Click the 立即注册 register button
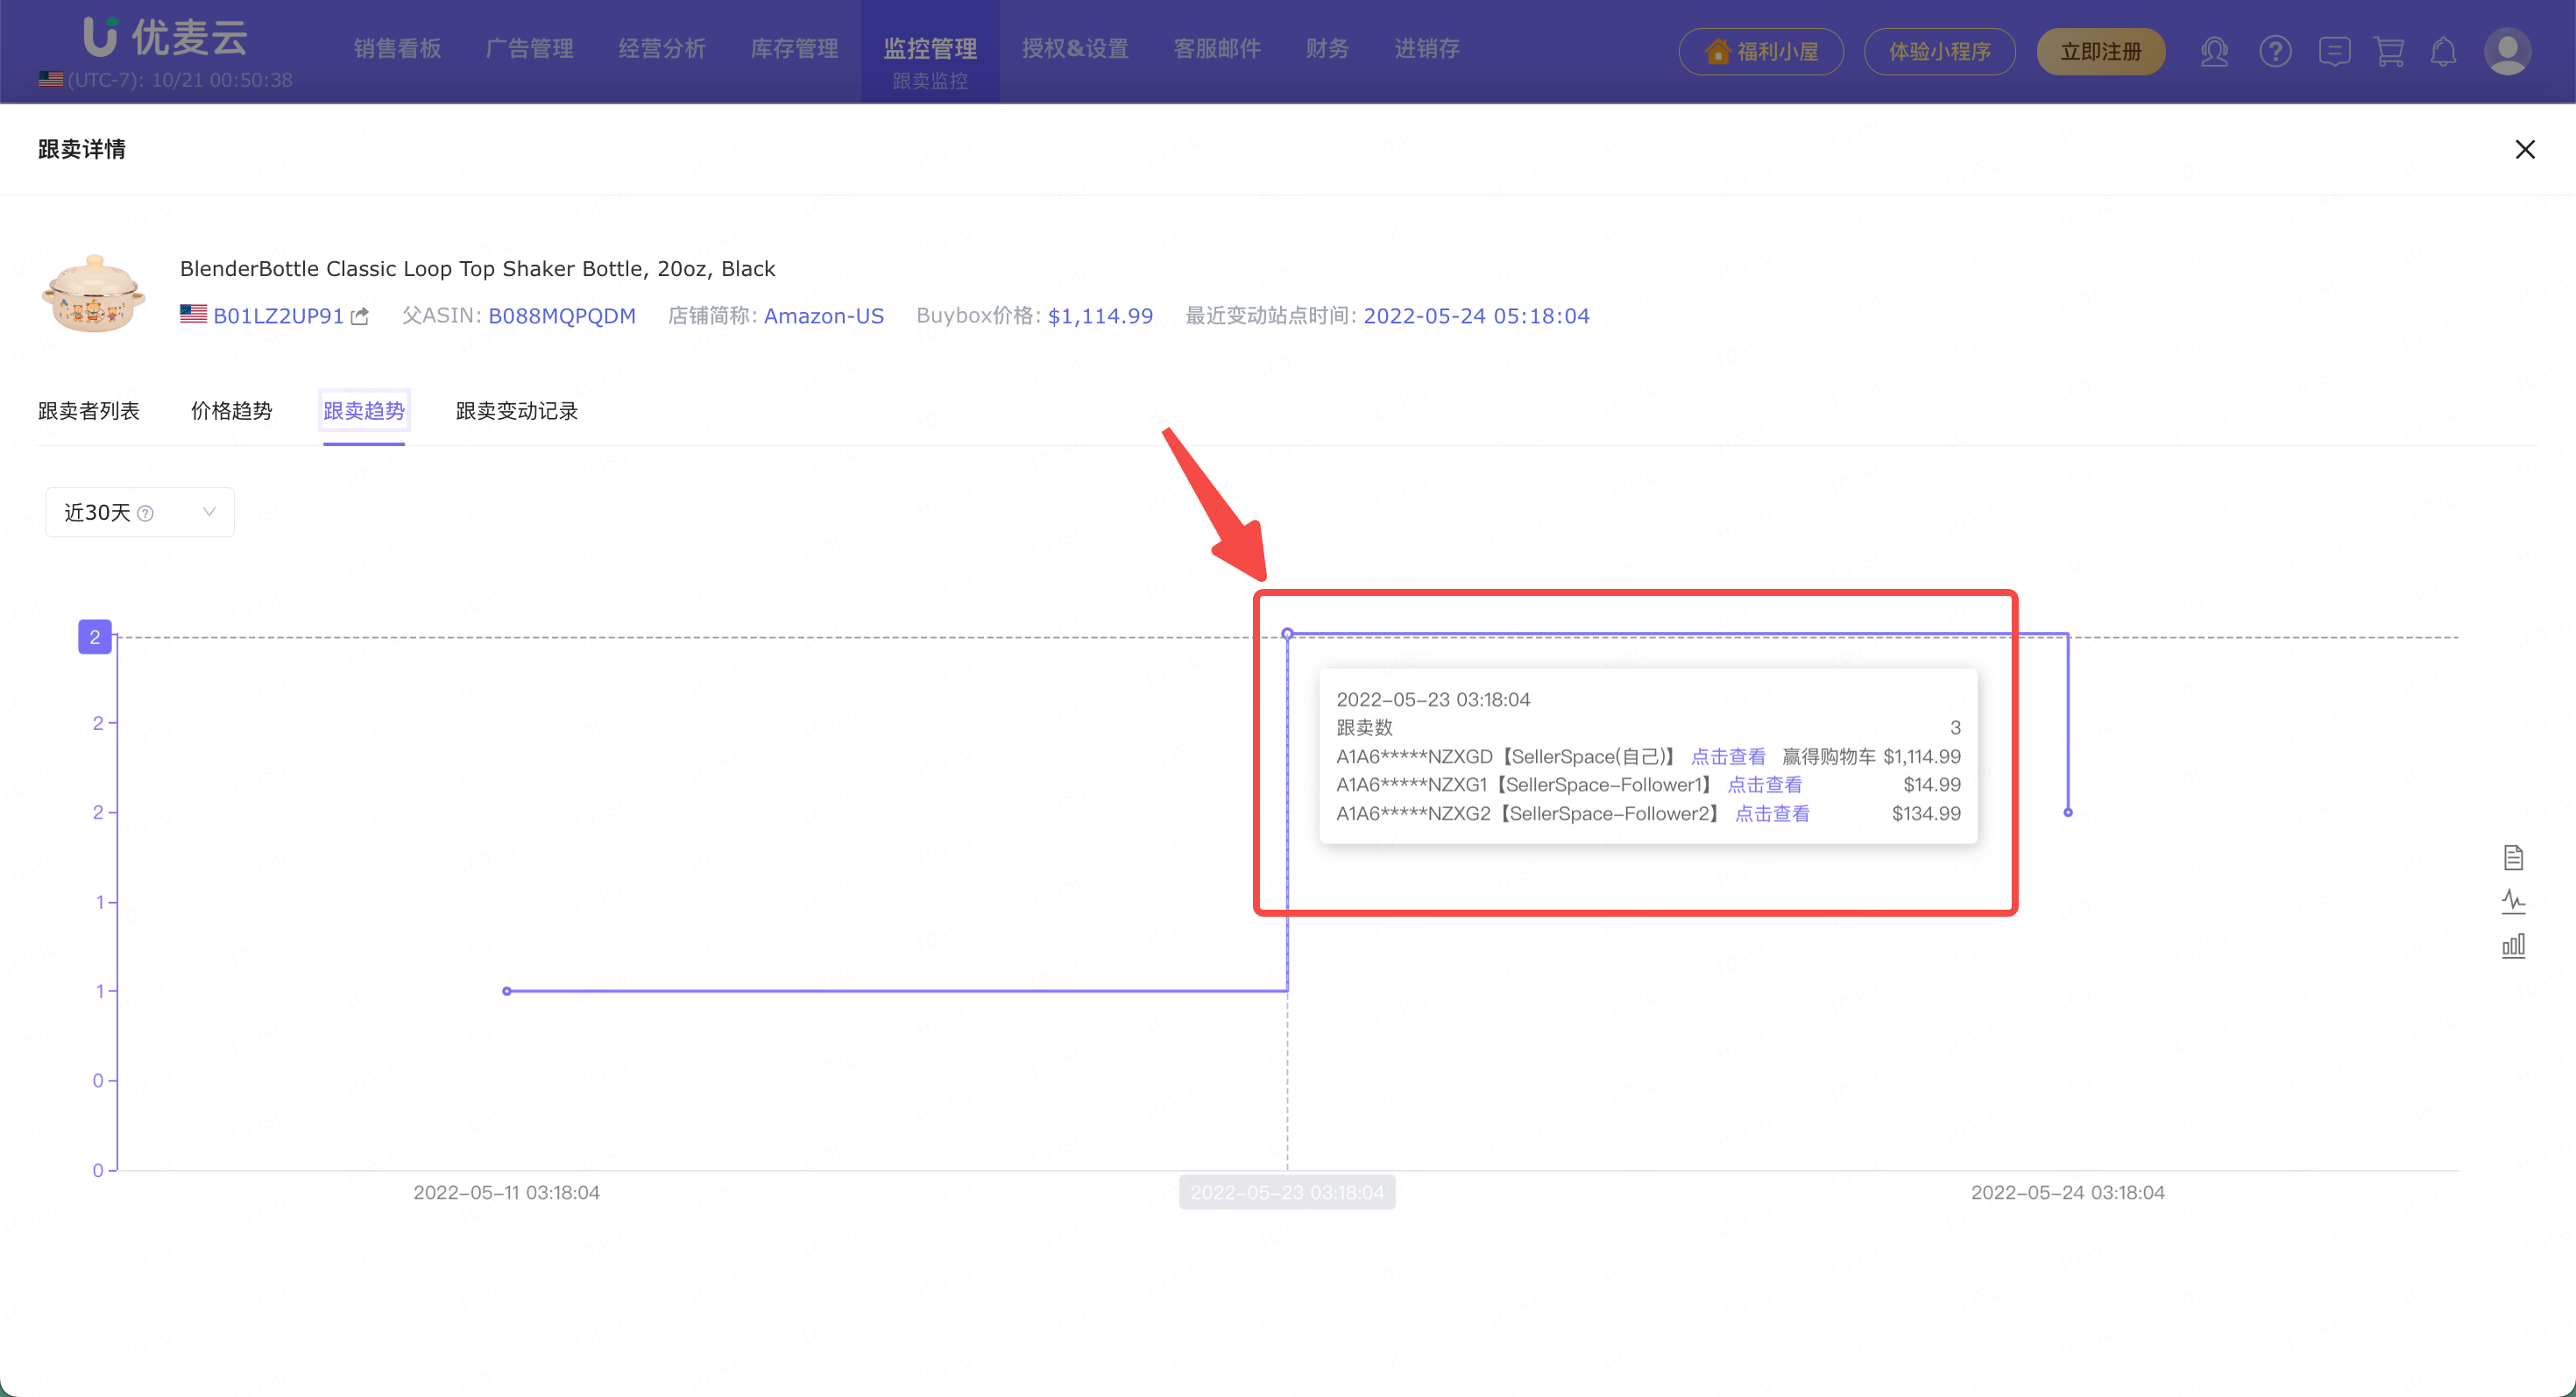The width and height of the screenshot is (2576, 1397). pyautogui.click(x=2100, y=51)
